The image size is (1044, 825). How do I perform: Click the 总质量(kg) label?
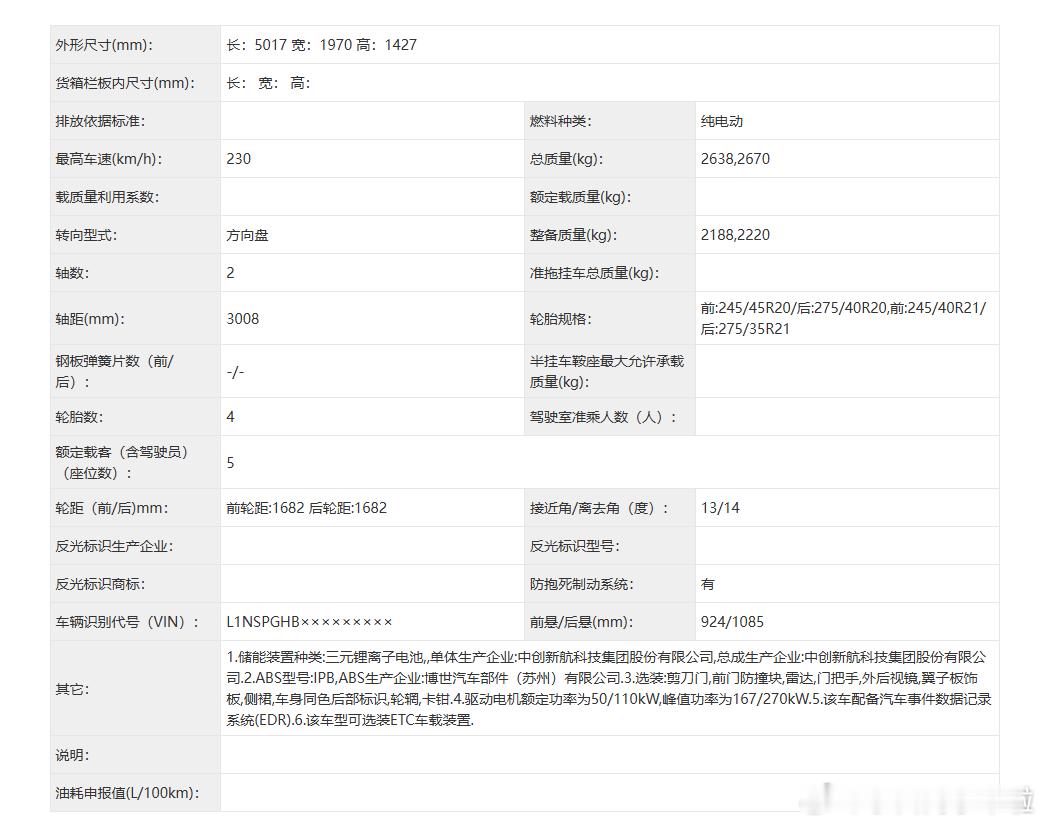567,159
